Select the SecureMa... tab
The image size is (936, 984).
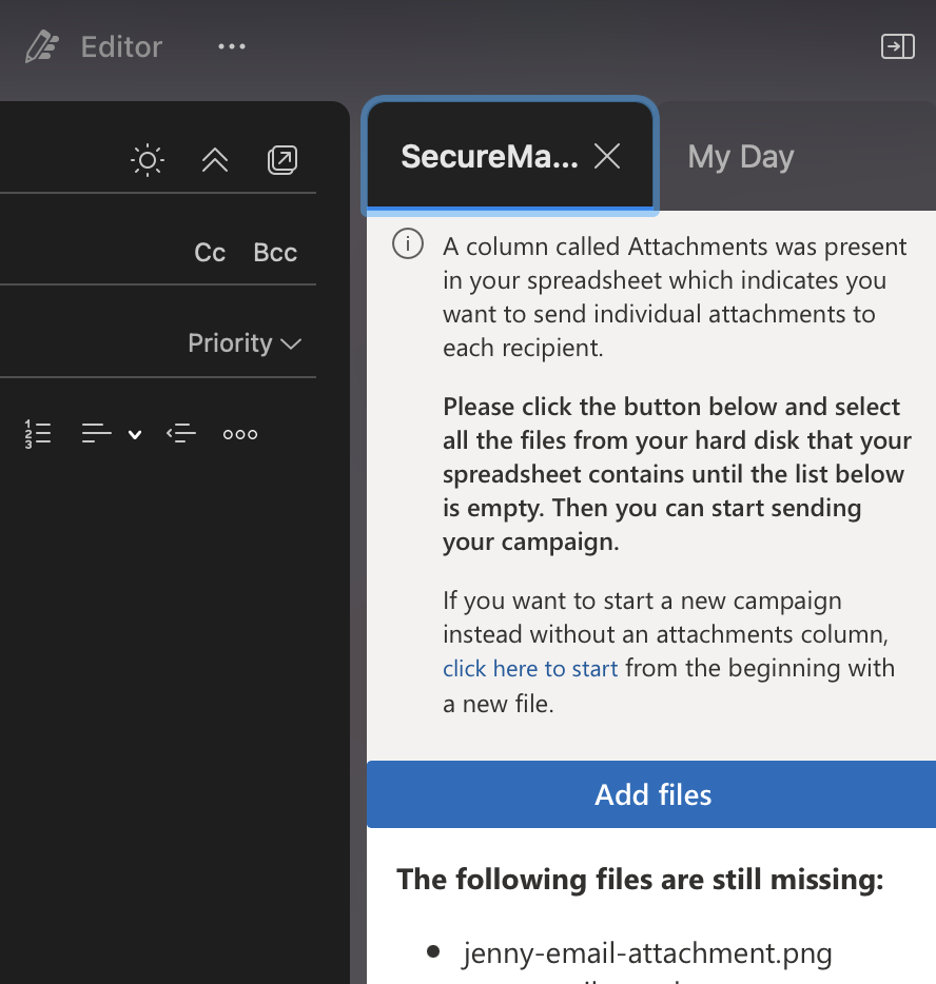pos(490,156)
